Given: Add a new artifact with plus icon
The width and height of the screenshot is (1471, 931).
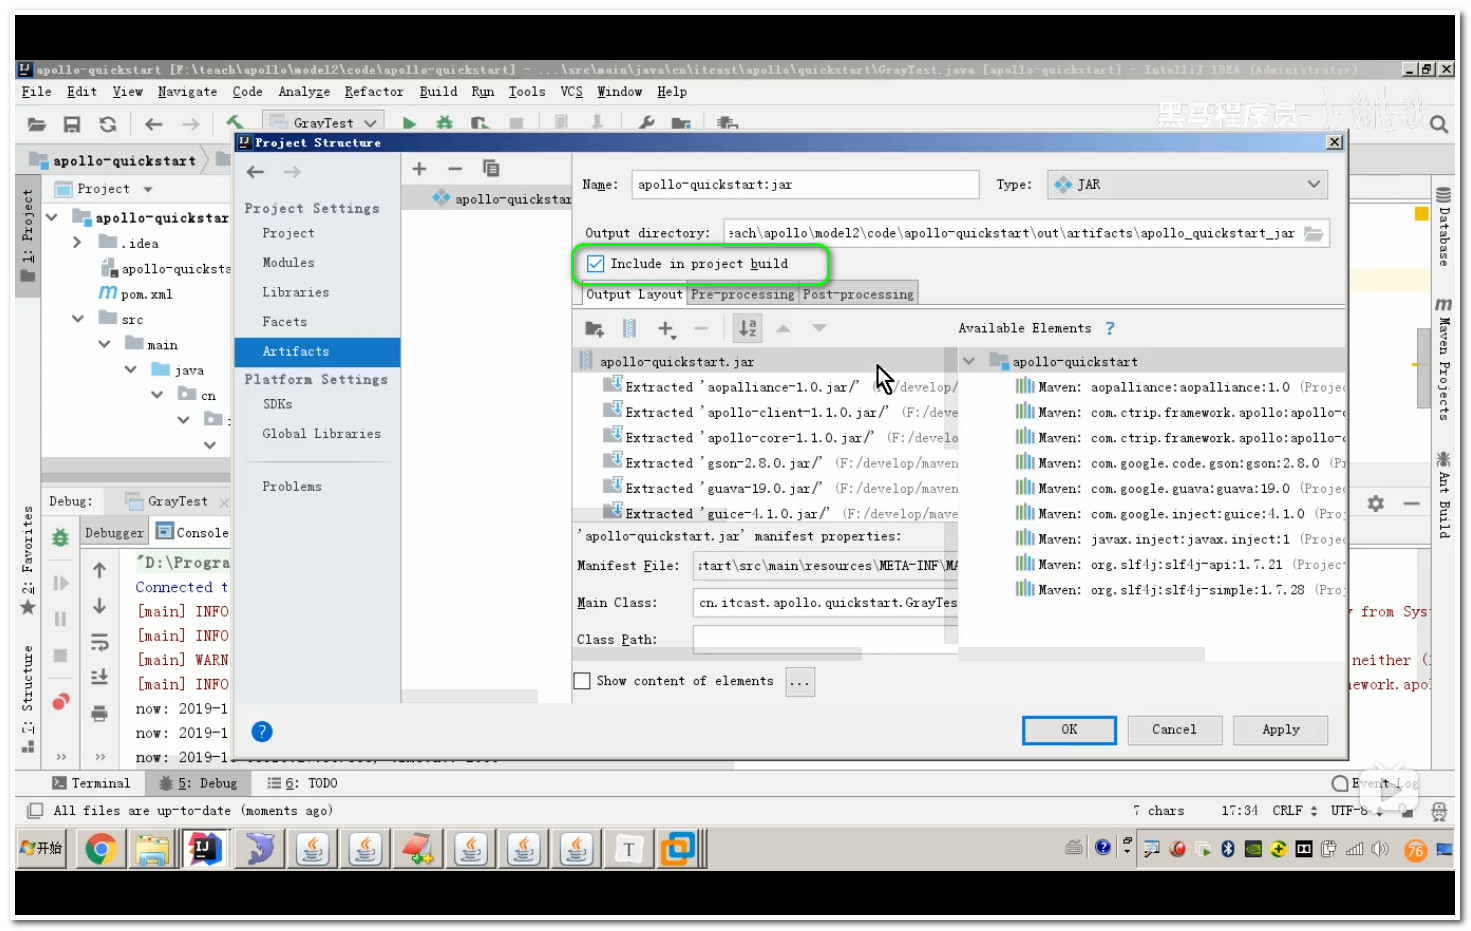Looking at the screenshot, I should (420, 169).
